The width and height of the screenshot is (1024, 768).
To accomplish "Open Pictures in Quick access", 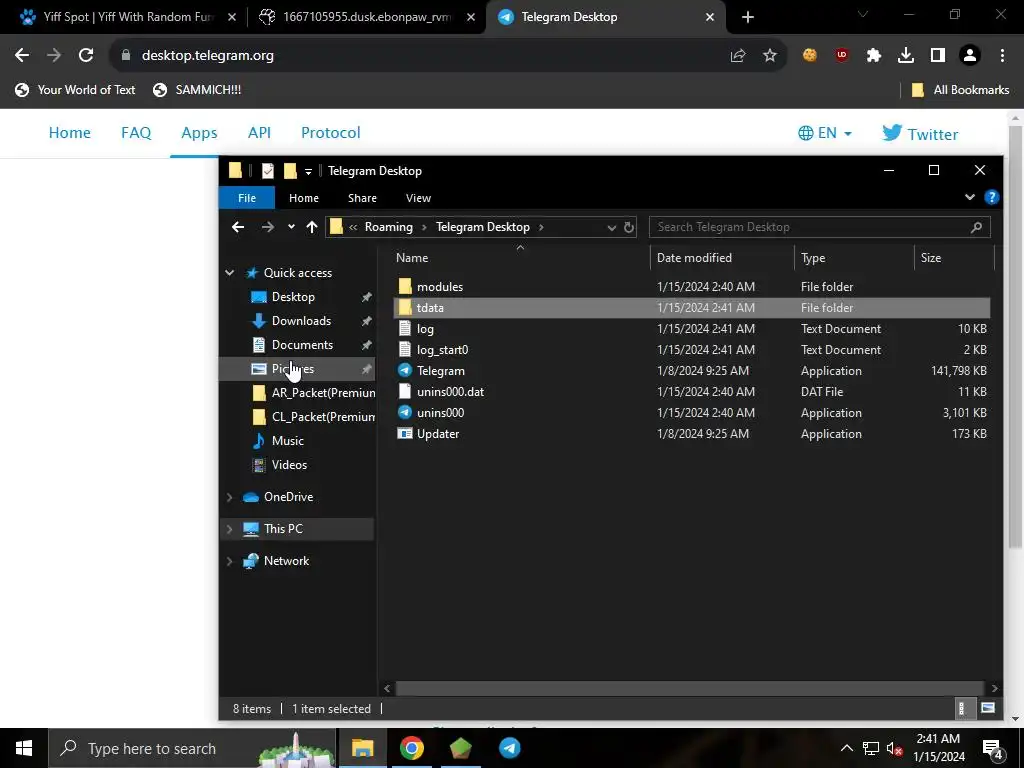I will coord(293,369).
